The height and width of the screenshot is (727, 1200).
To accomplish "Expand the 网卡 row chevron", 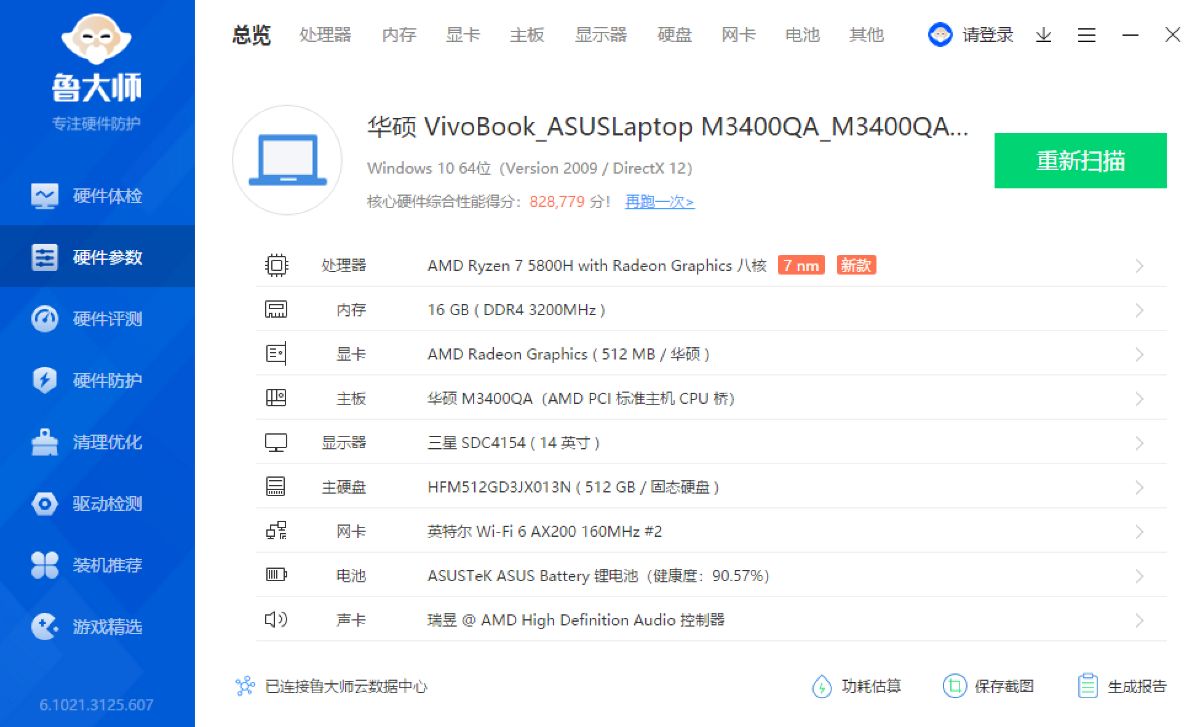I will [1139, 532].
